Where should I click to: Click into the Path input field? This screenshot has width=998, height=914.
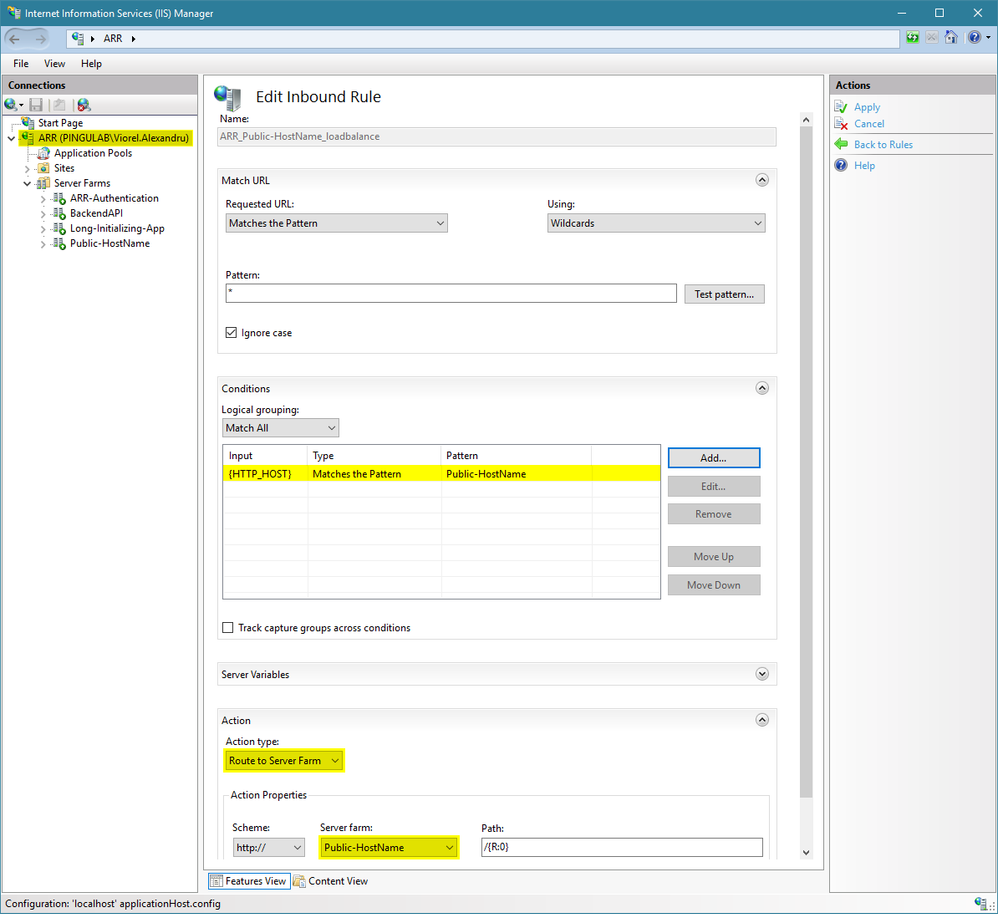pyautogui.click(x=622, y=847)
